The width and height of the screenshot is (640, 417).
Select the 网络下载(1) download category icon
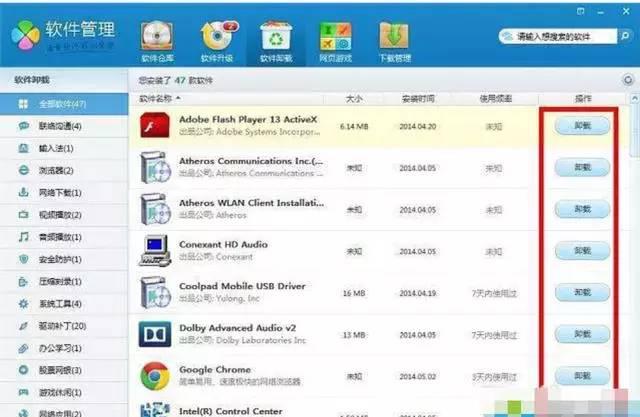pyautogui.click(x=24, y=192)
